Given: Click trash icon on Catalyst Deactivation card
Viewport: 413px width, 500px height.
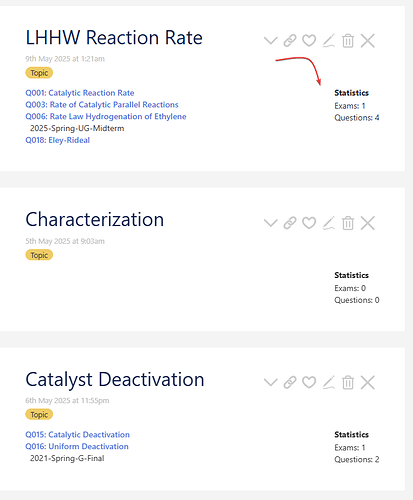Looking at the screenshot, I should pyautogui.click(x=348, y=382).
